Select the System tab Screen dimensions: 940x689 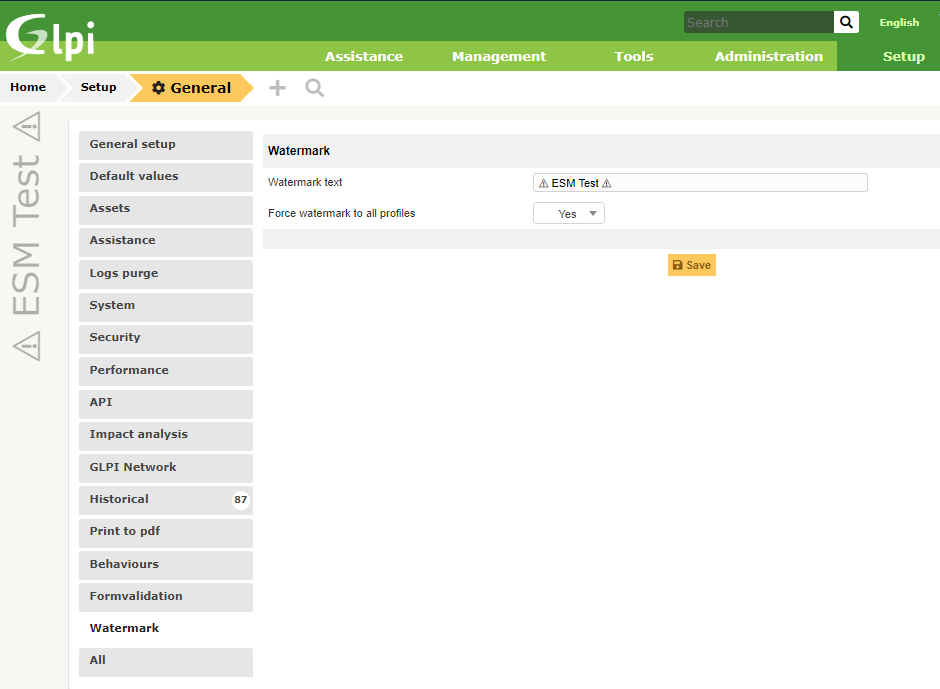pos(165,306)
